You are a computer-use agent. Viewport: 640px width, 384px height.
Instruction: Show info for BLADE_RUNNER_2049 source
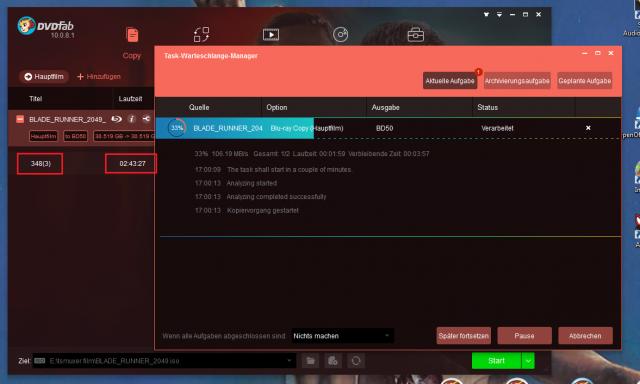coord(131,119)
